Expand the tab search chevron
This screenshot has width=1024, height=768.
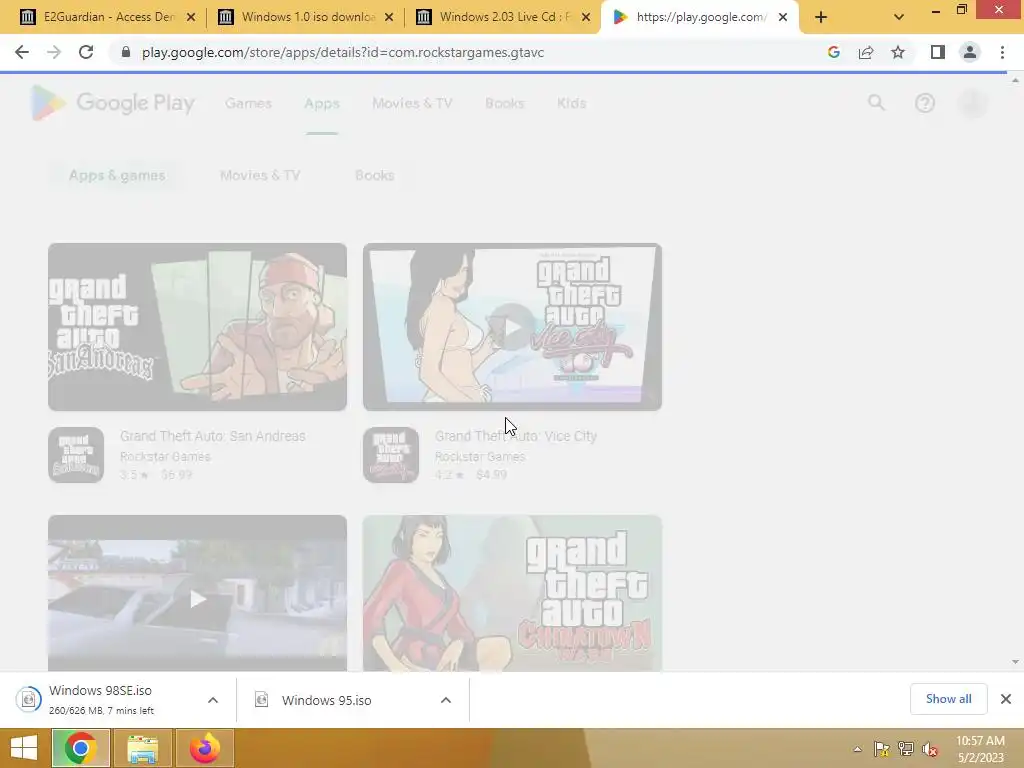click(x=899, y=17)
